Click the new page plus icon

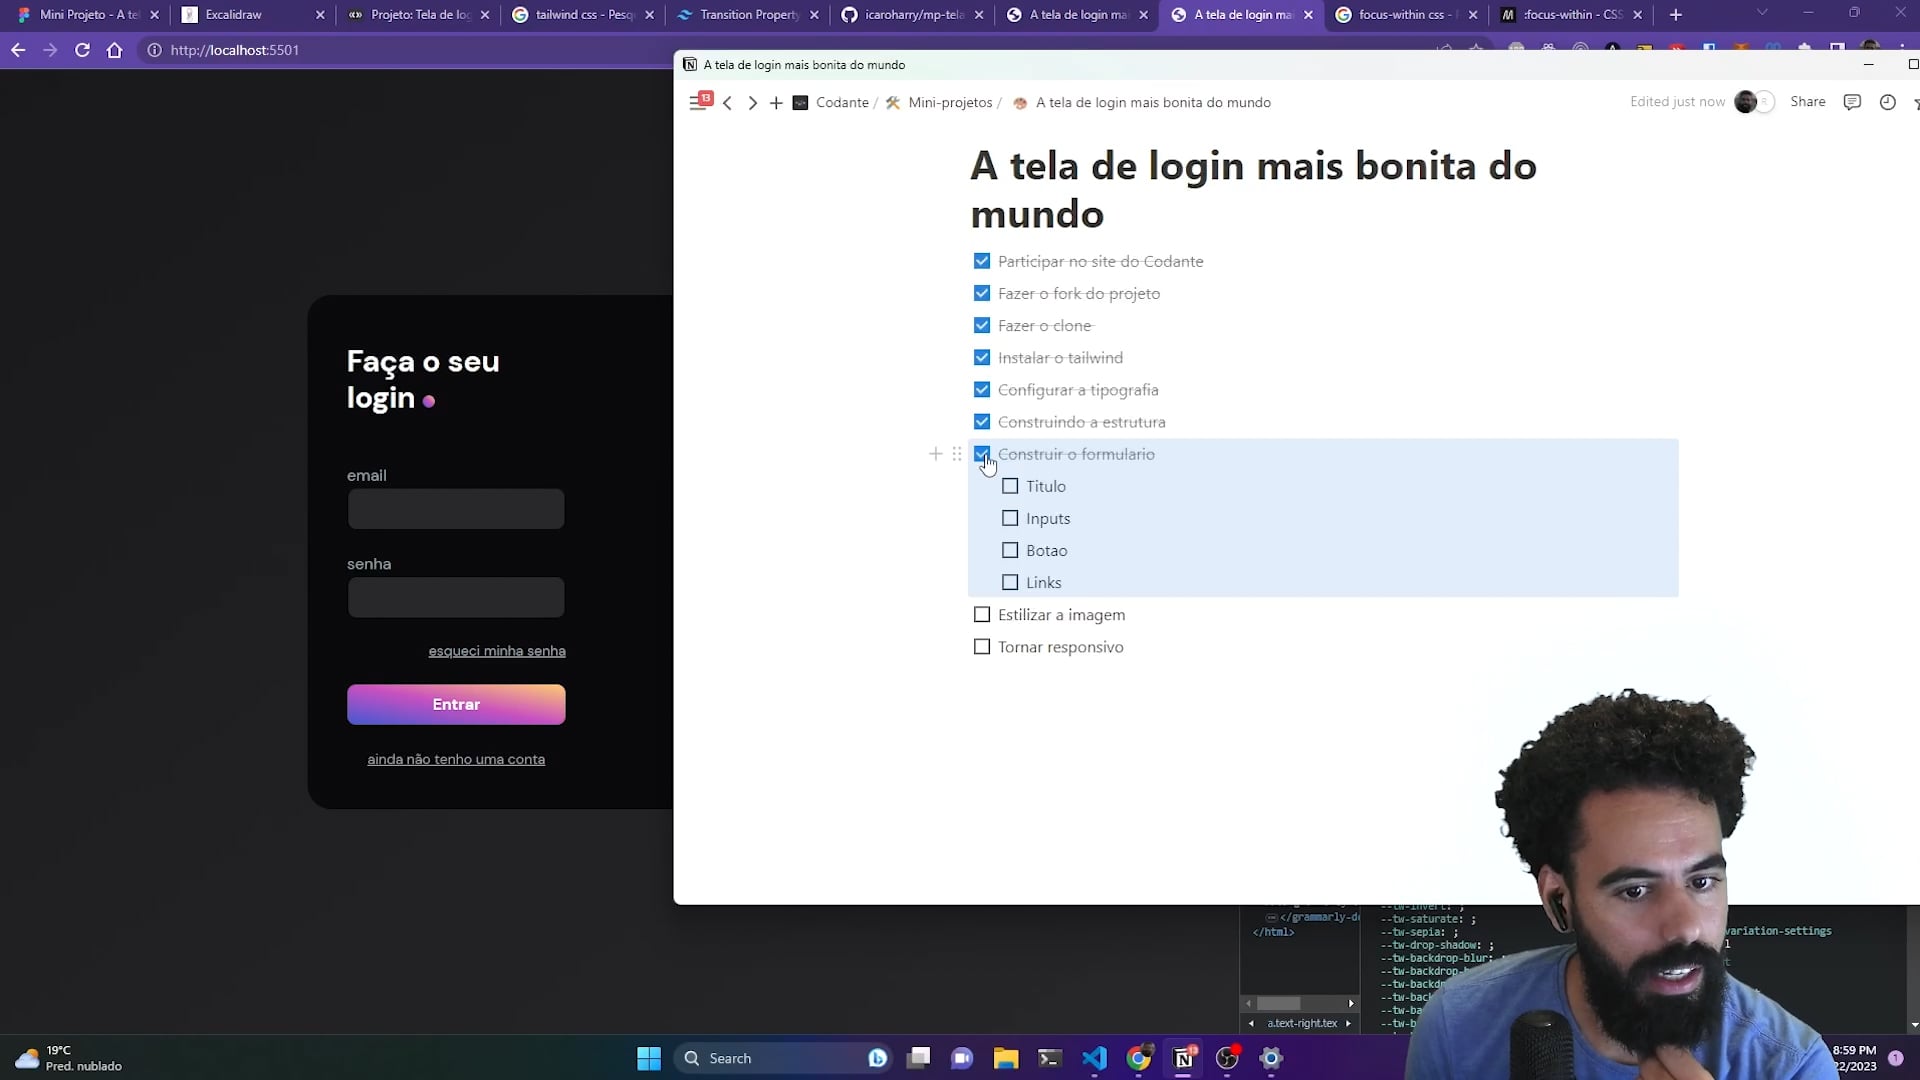coord(776,103)
